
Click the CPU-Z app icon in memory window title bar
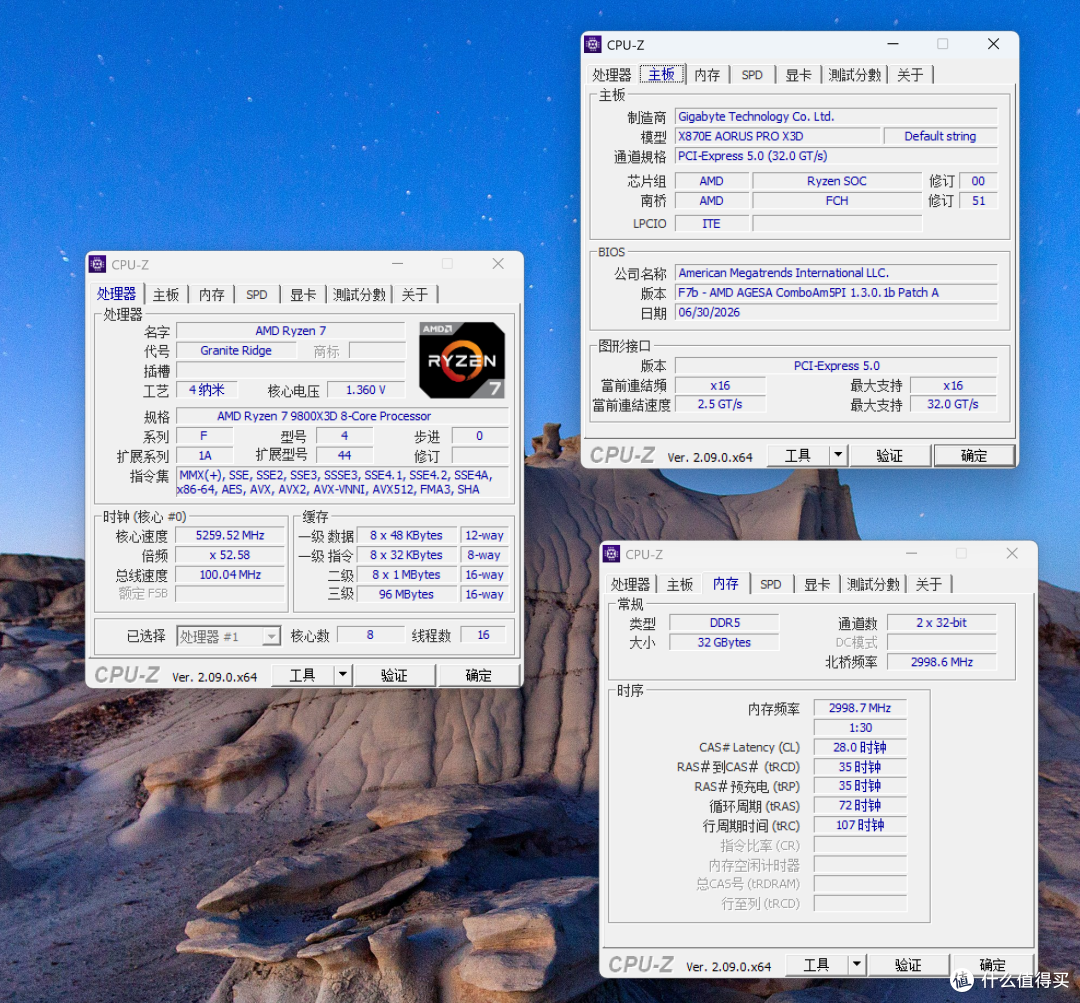[x=612, y=553]
